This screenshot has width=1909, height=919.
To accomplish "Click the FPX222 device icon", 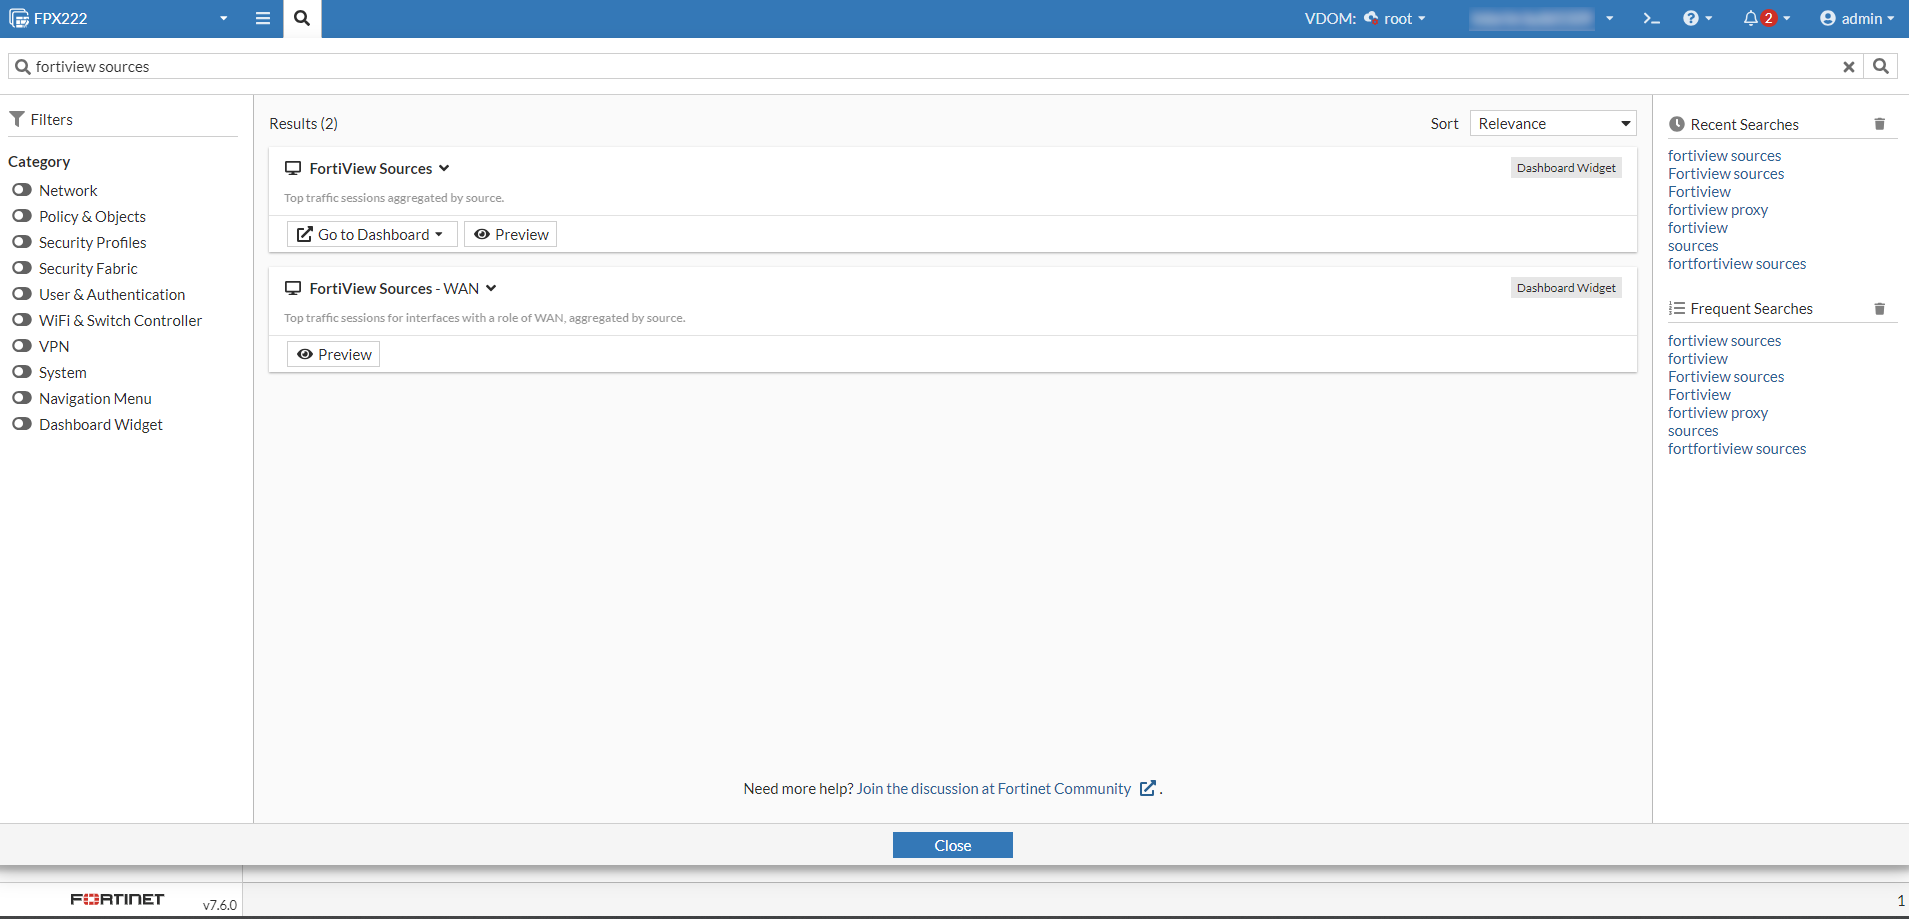I will click(19, 18).
